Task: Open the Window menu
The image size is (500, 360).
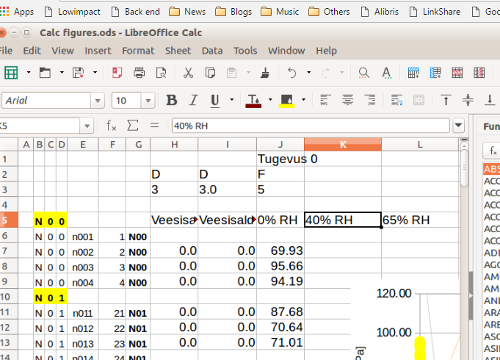Action: click(x=287, y=51)
